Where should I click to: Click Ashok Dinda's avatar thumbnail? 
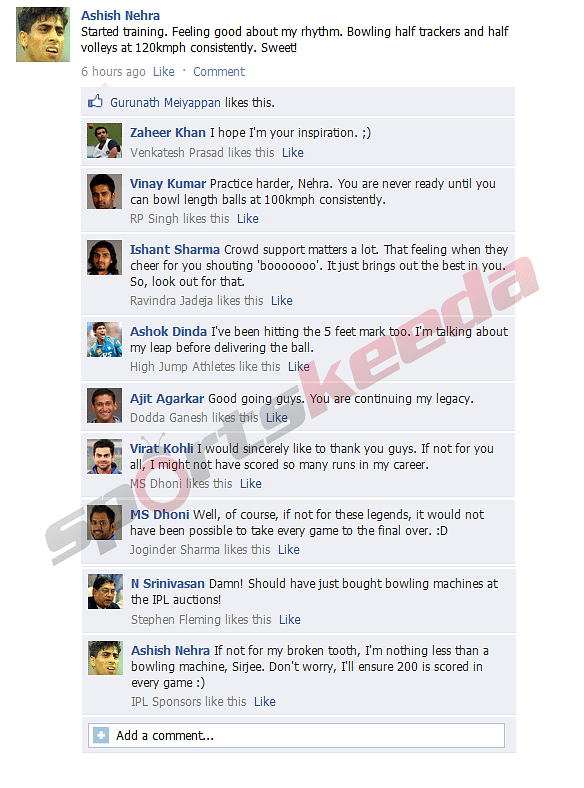(105, 339)
